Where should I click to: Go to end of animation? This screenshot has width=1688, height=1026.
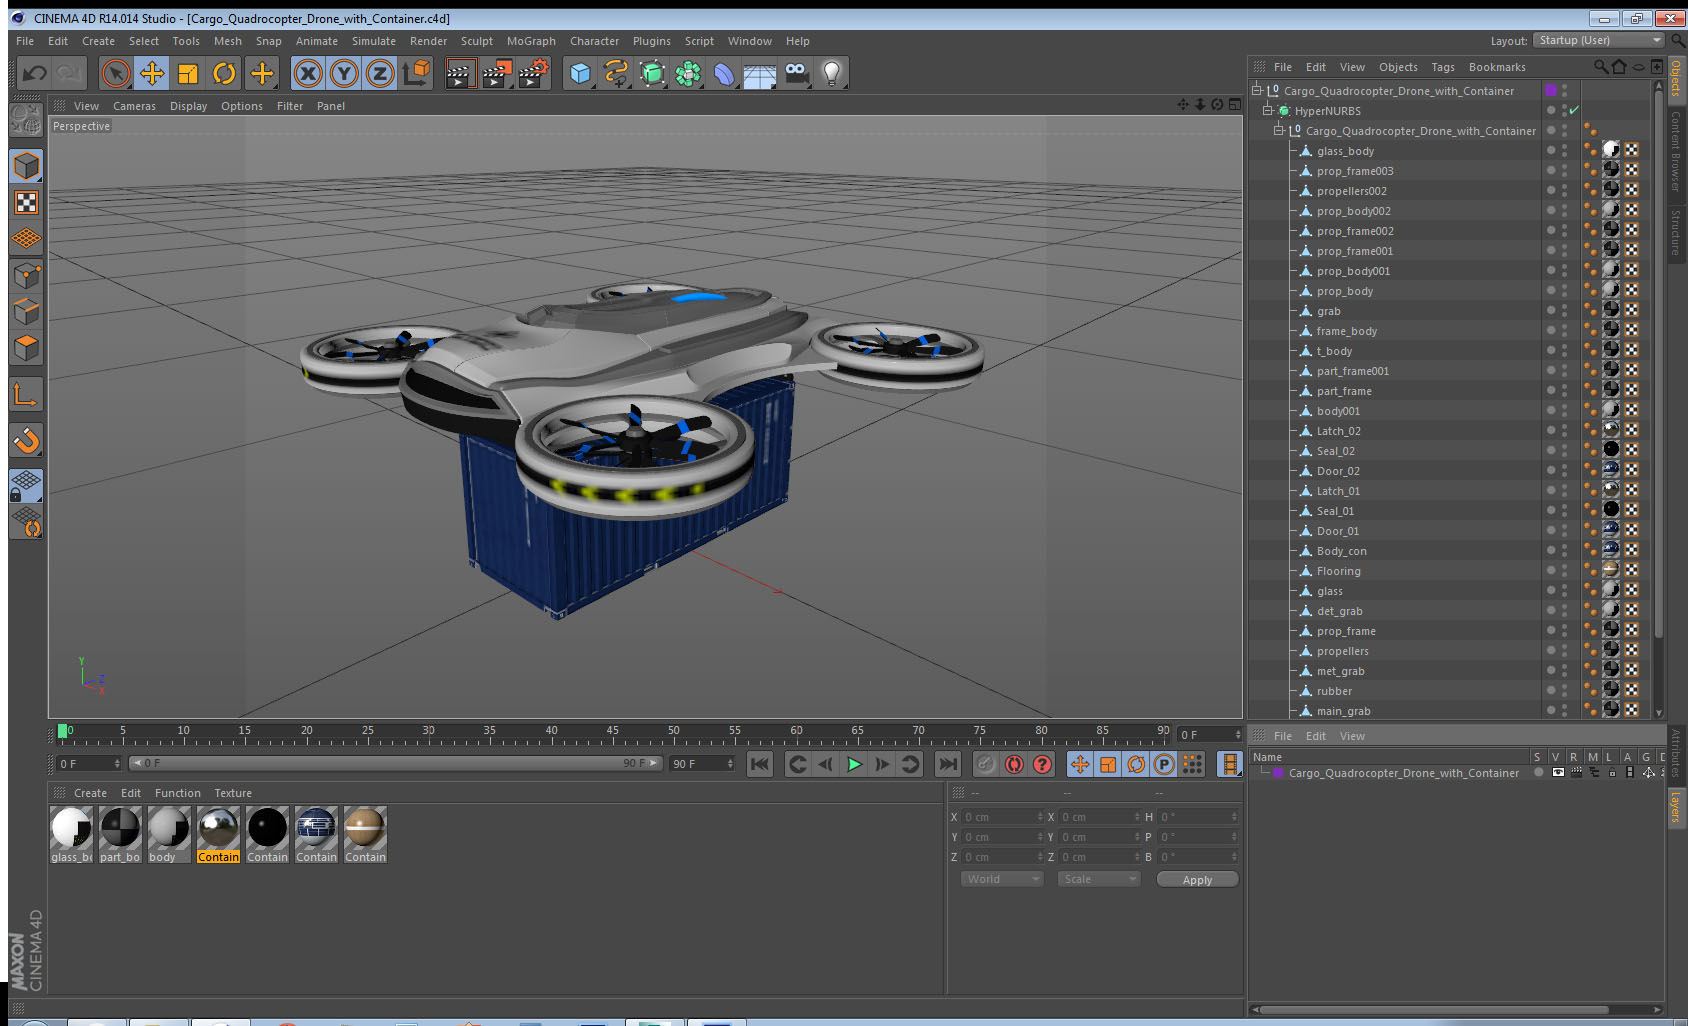tap(947, 764)
